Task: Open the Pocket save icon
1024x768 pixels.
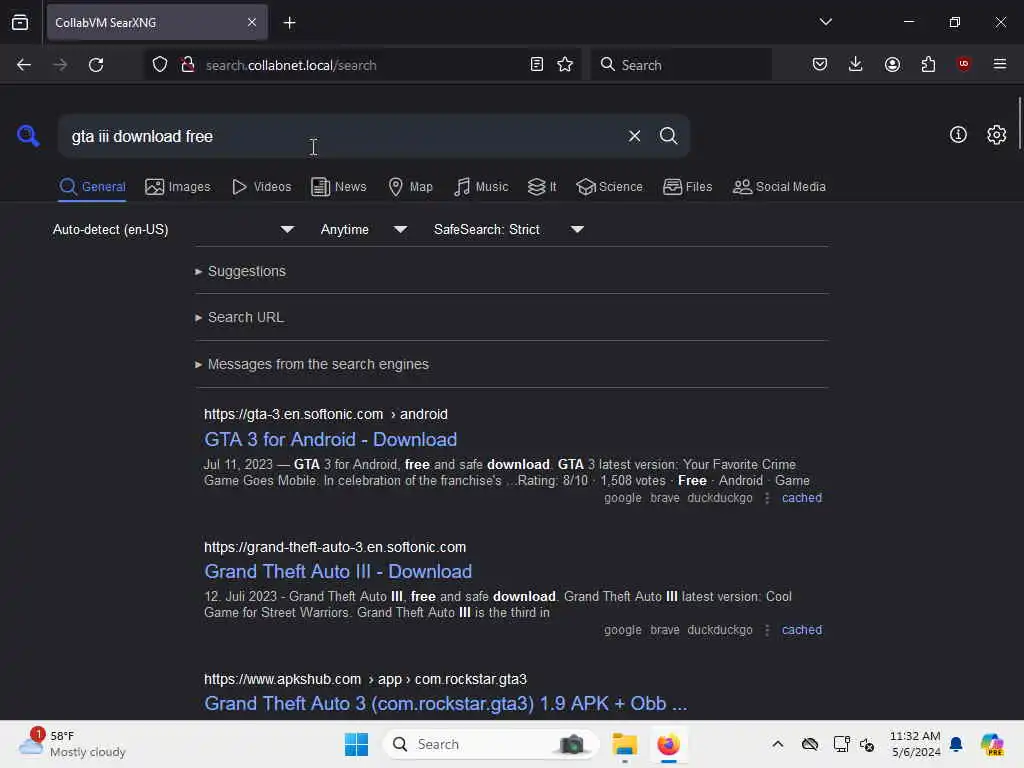Action: coord(820,64)
